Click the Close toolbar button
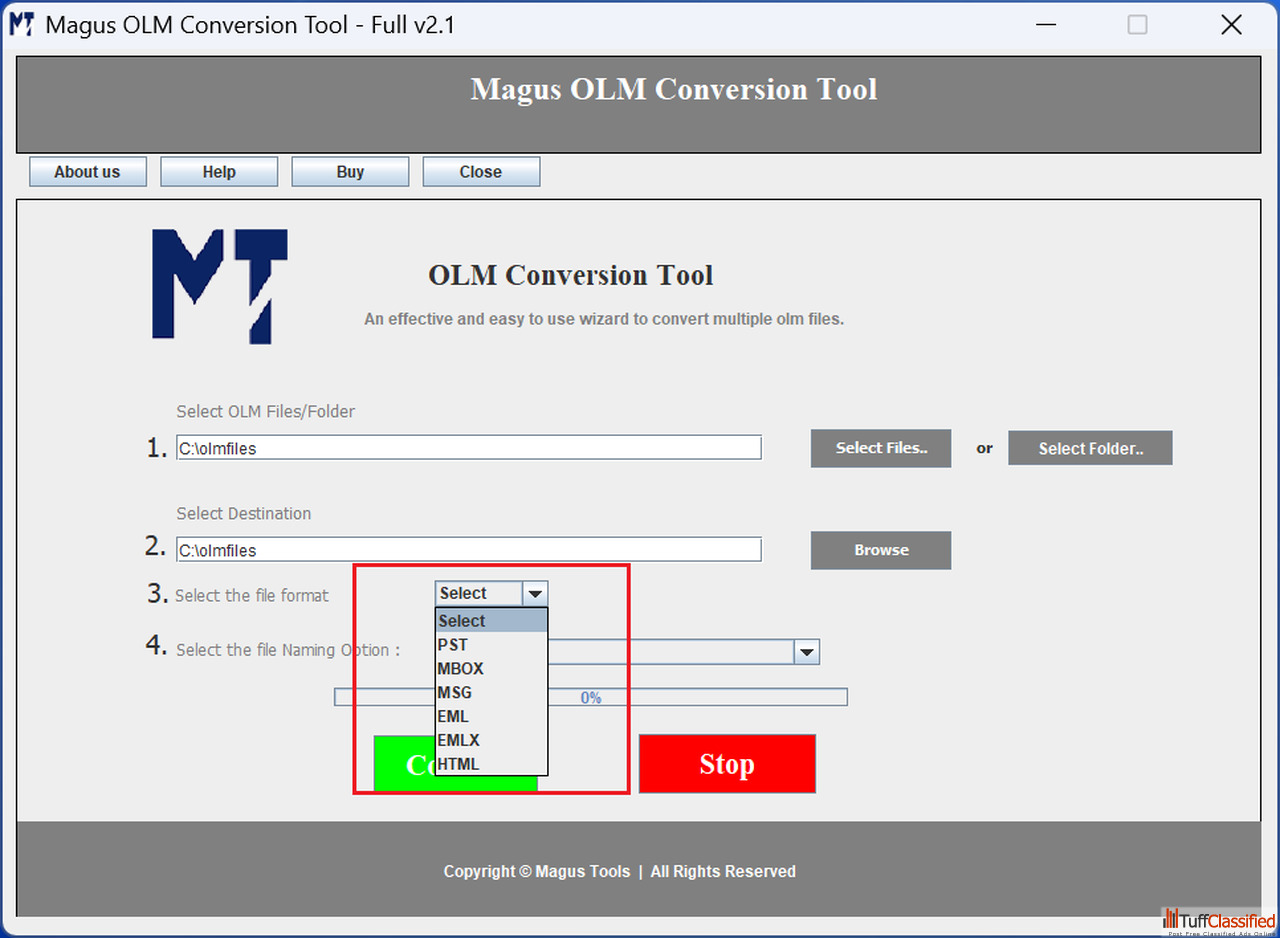Screen dimensions: 1280x939 [x=481, y=172]
